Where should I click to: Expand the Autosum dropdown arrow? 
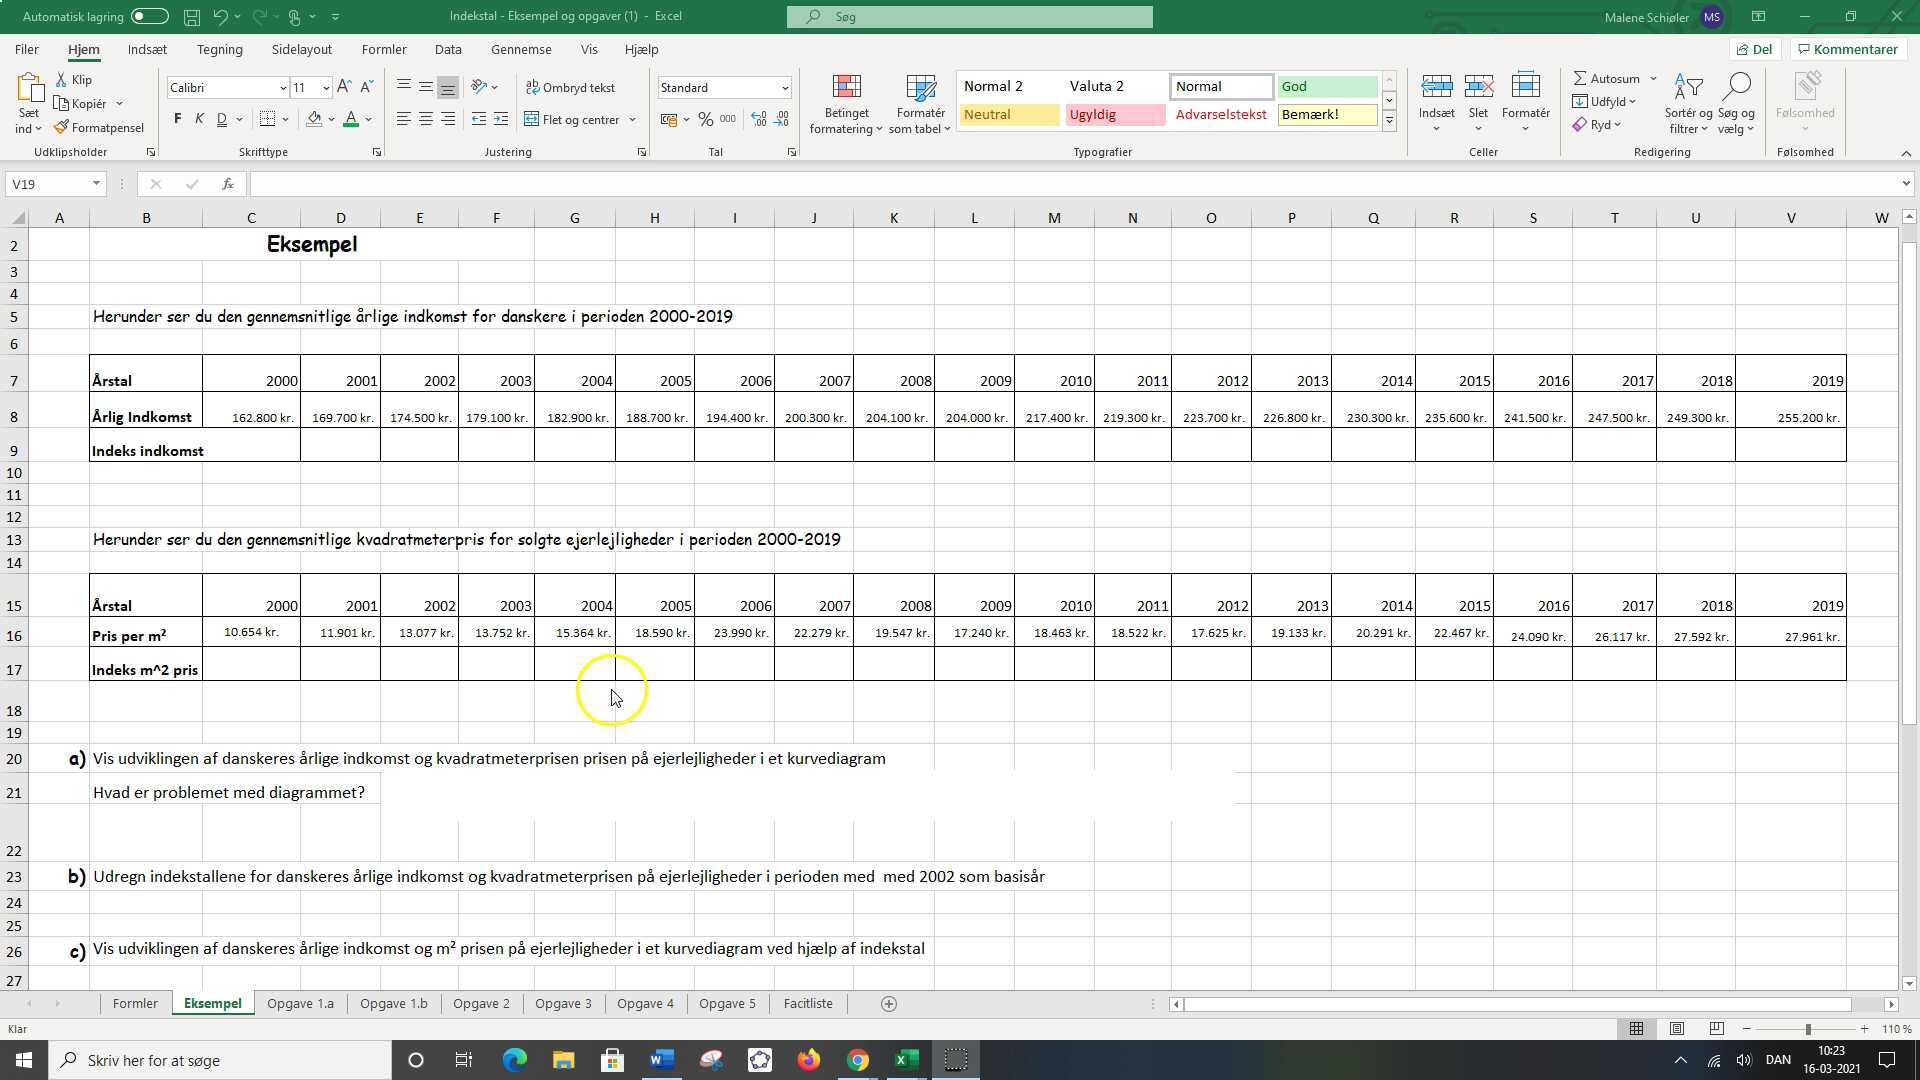1653,79
